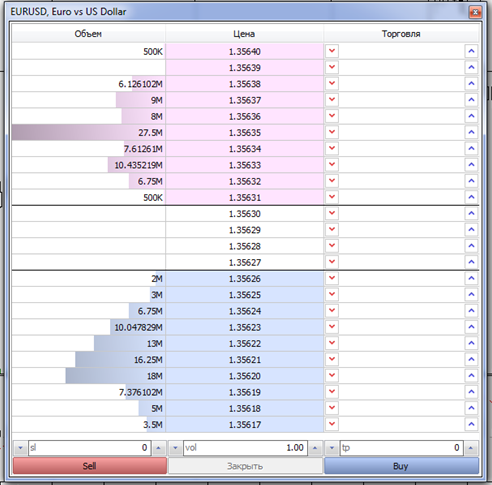Click blue up arrow at price 1.35623
Viewport: 492px width, 485px height.
pos(471,327)
